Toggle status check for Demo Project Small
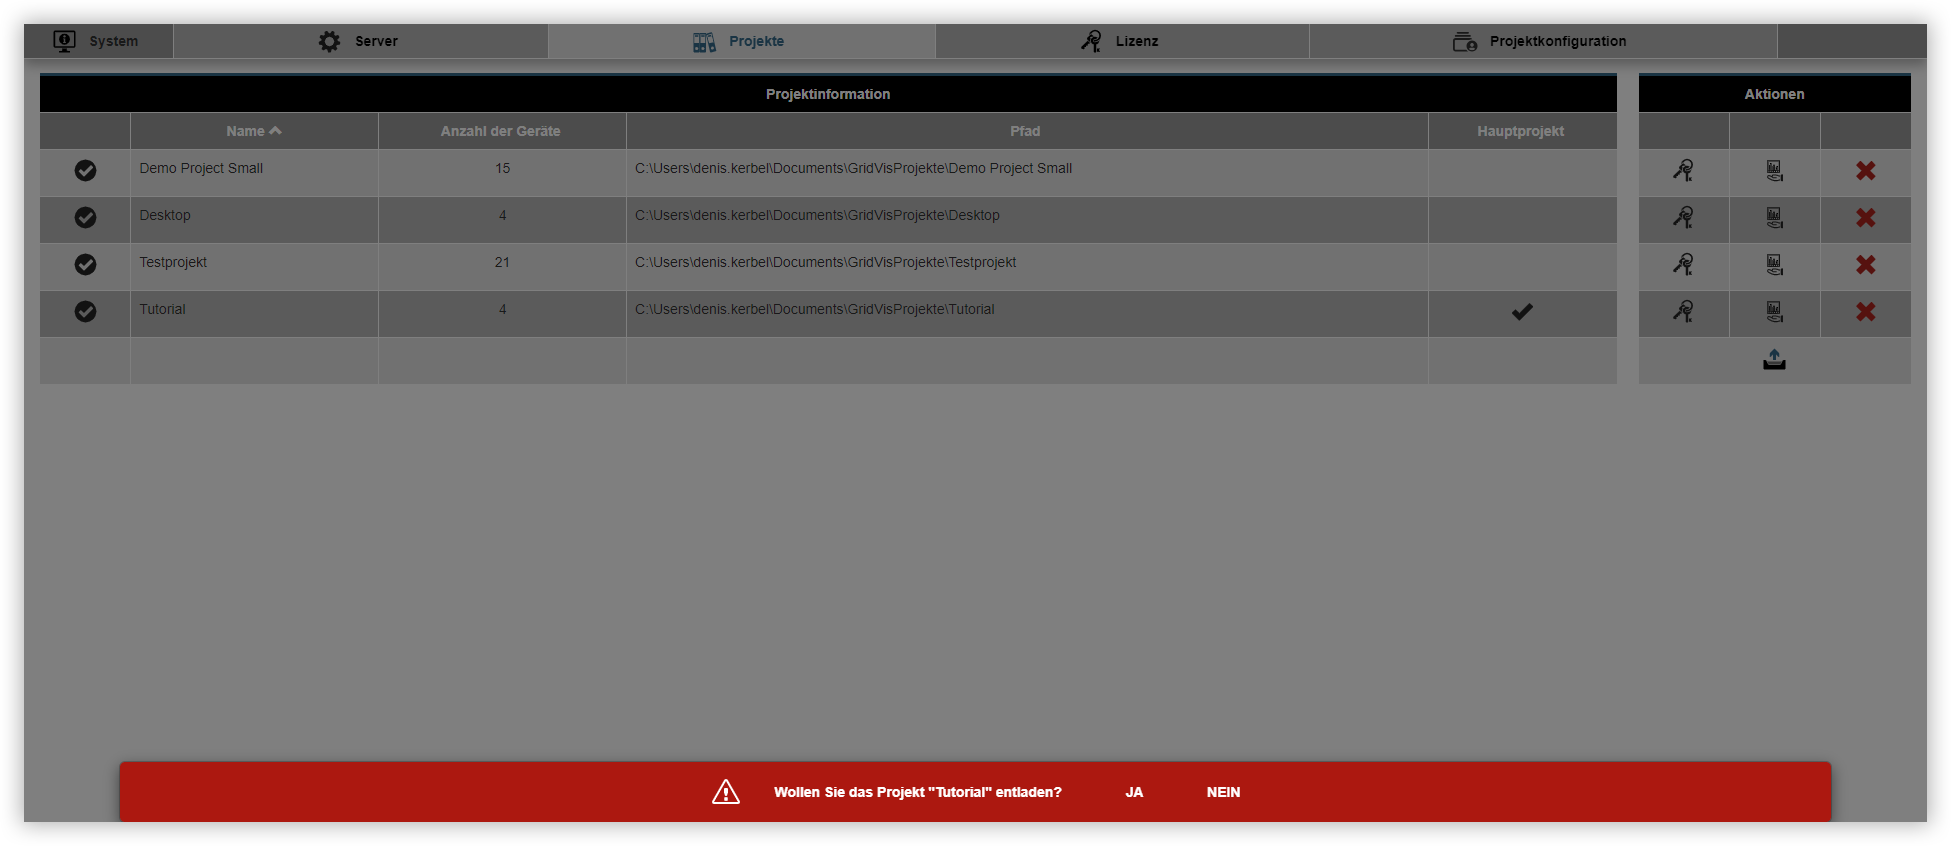 86,171
